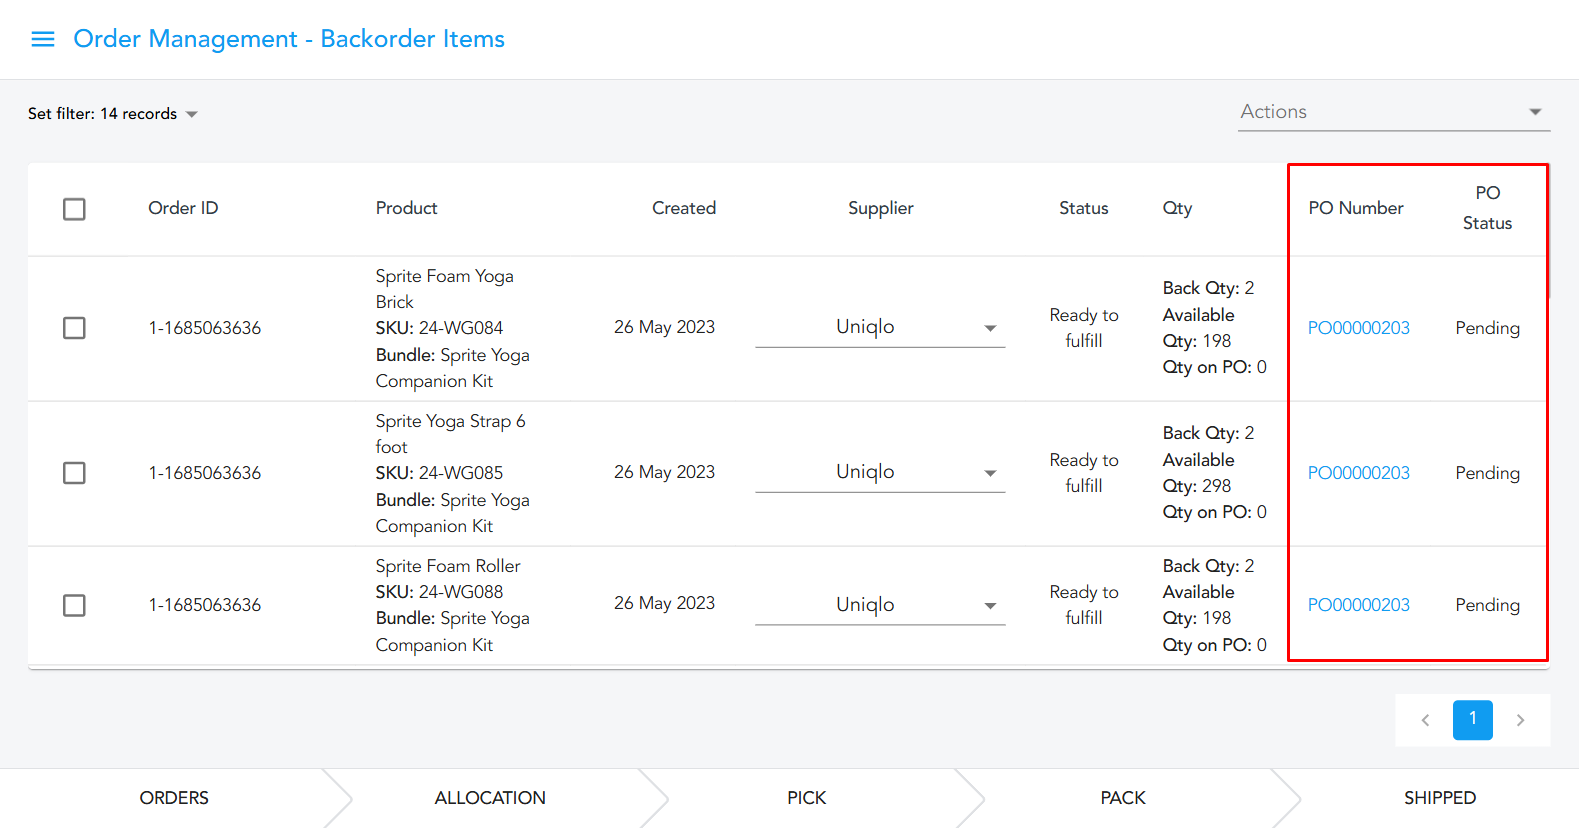Switch to the ORDERS stage tab

click(174, 798)
